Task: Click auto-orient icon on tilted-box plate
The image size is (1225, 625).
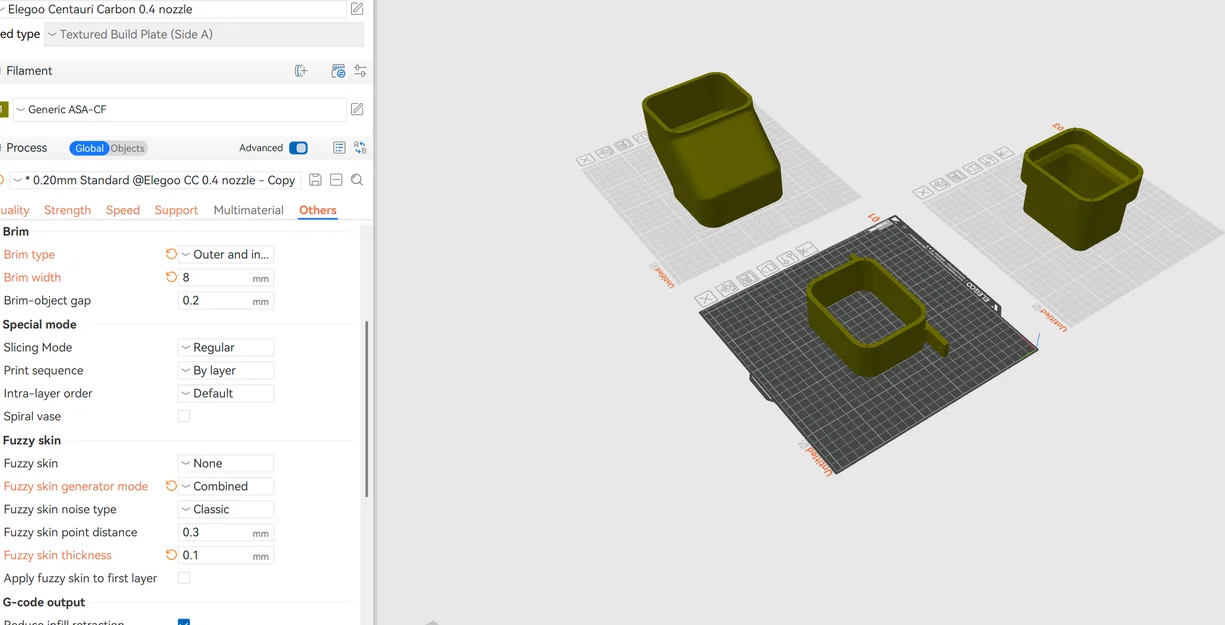Action: click(x=605, y=153)
